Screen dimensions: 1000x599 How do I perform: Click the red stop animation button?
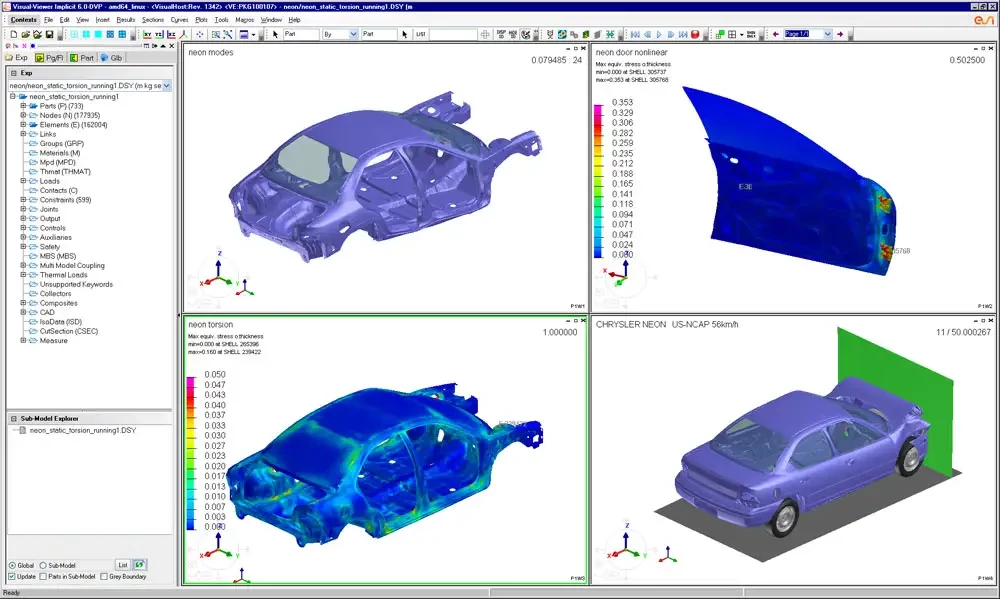click(695, 34)
